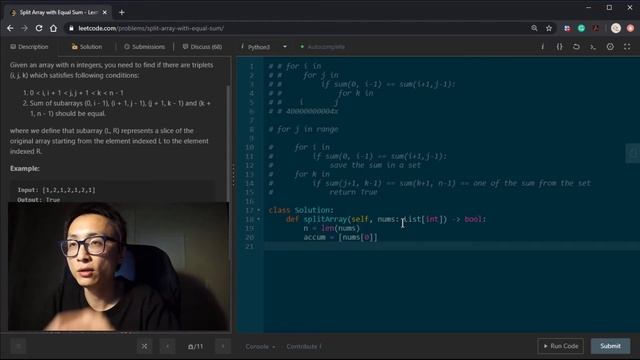This screenshot has width=640, height=360.
Task: Close the Split Array with Equal Sum tab
Action: point(104,12)
